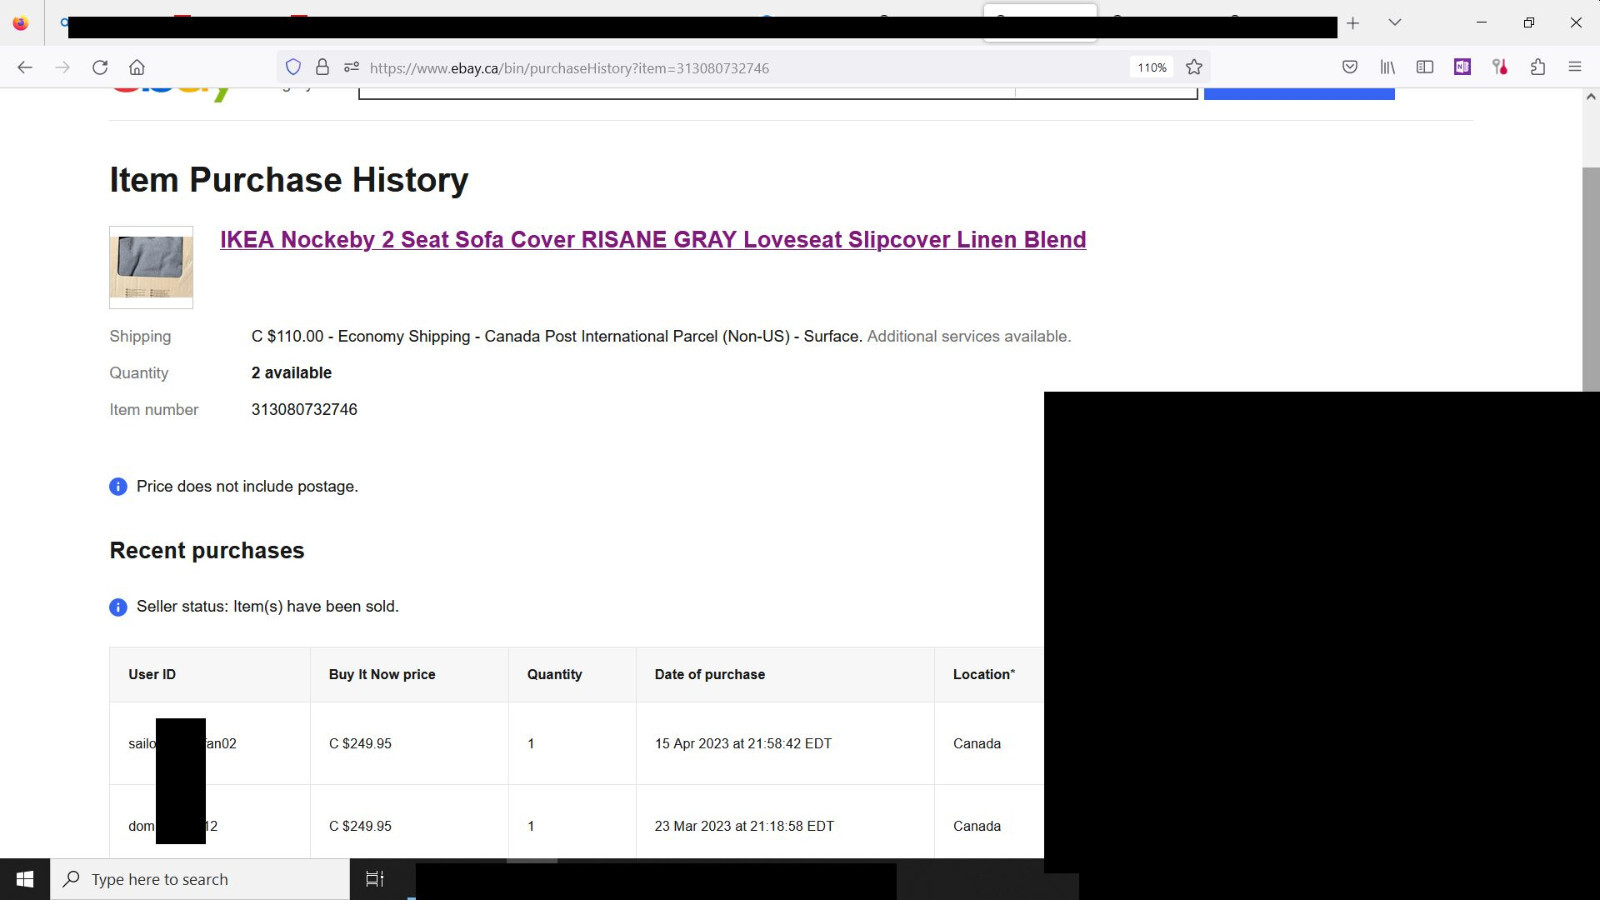Click the browser forward arrow
This screenshot has height=900, width=1600.
coord(62,67)
